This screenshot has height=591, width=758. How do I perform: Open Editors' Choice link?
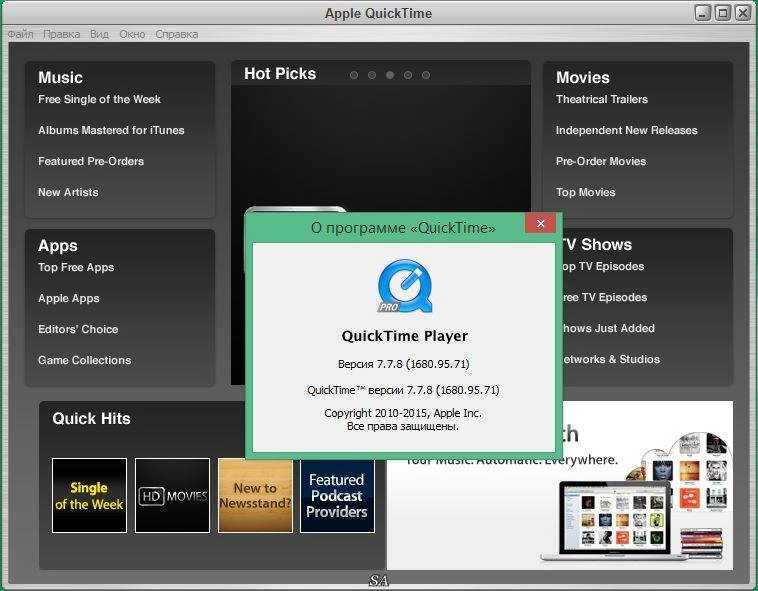pos(78,329)
